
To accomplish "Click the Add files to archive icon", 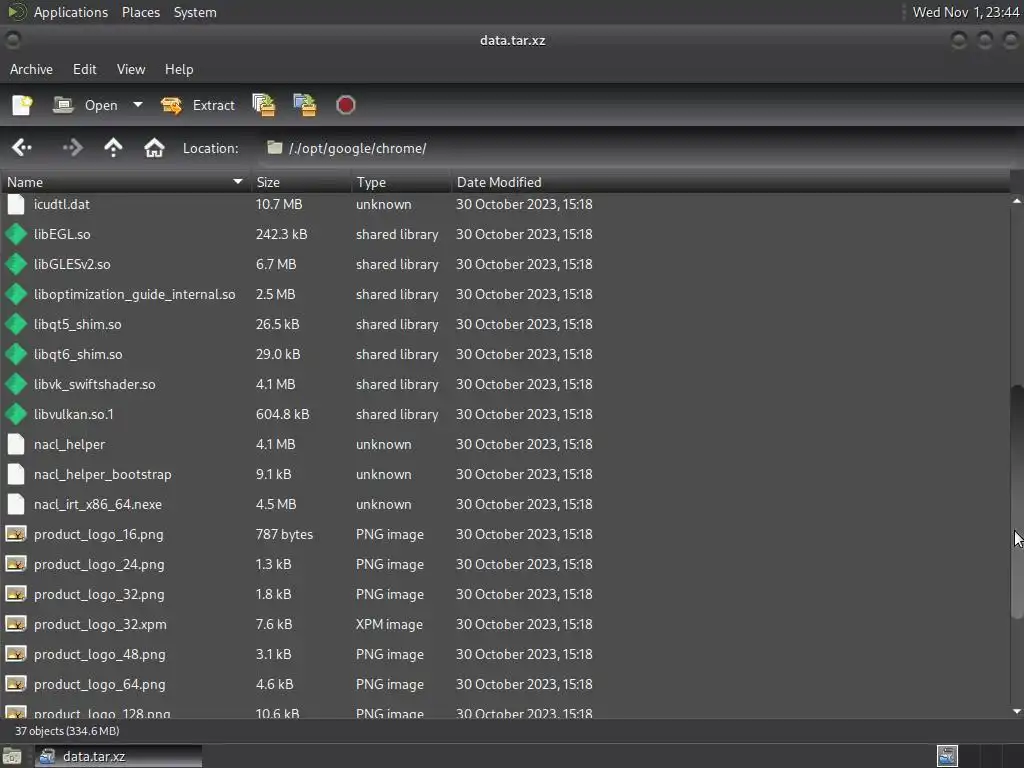I will 264,105.
